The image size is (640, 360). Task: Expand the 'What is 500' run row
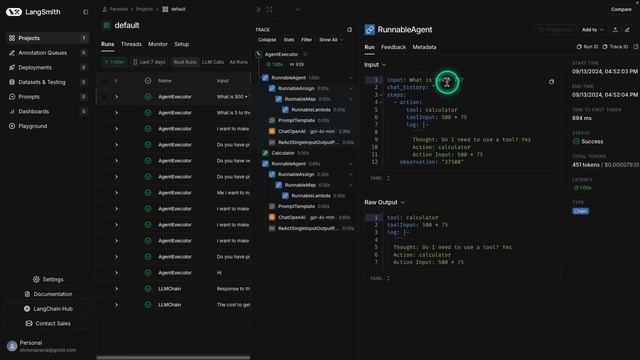coord(116,97)
